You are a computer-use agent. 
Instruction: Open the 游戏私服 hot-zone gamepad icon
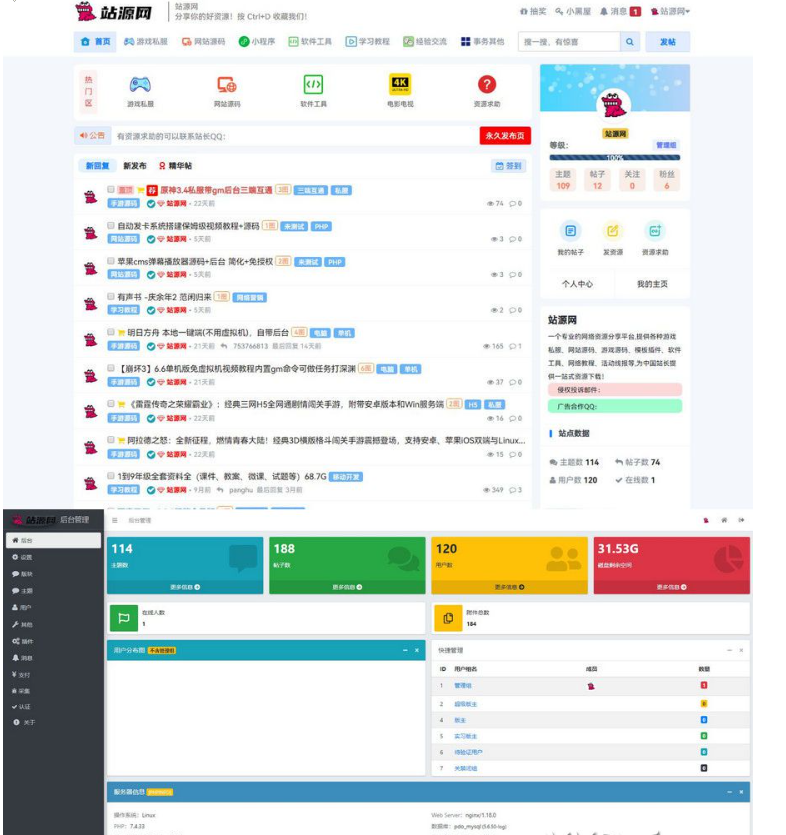tap(140, 85)
